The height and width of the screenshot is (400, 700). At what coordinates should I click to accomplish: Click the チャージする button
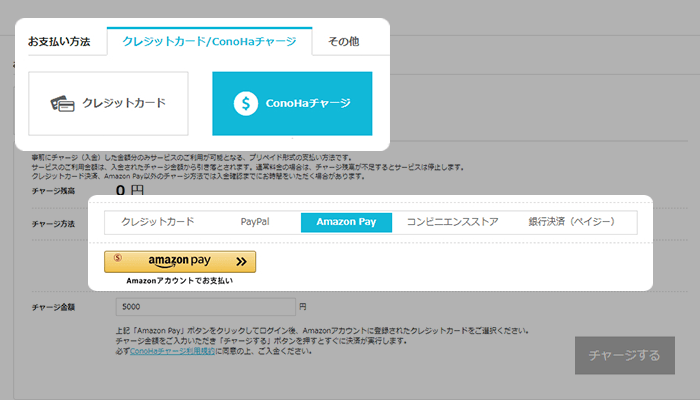(x=625, y=355)
